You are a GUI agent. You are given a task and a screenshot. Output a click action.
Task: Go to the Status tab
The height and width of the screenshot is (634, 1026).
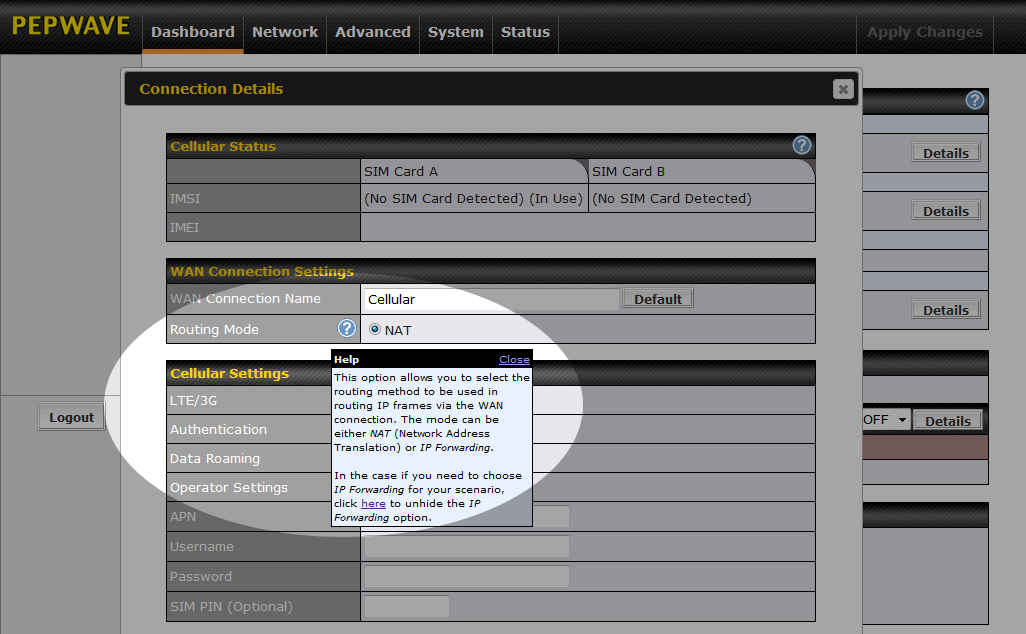(x=525, y=32)
